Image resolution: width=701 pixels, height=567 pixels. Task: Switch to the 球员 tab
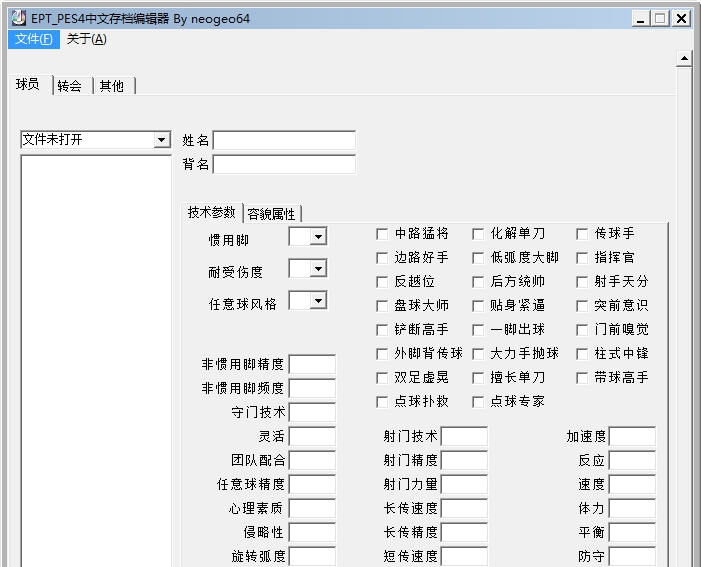coord(28,84)
